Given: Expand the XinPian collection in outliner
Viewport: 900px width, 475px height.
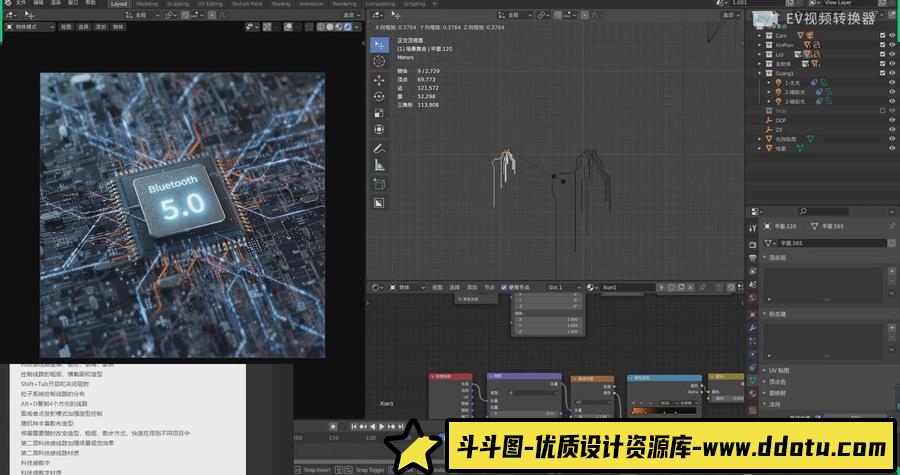Looking at the screenshot, I should pyautogui.click(x=760, y=45).
